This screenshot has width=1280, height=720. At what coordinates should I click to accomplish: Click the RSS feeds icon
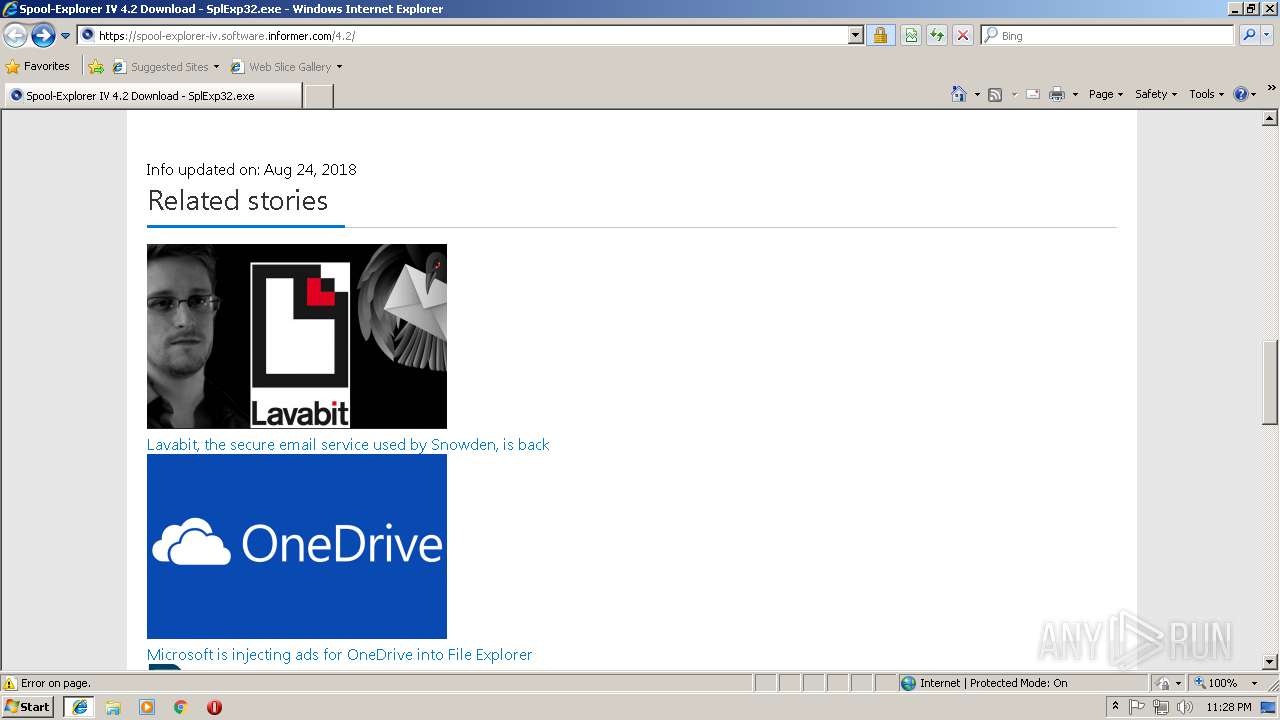[x=995, y=94]
